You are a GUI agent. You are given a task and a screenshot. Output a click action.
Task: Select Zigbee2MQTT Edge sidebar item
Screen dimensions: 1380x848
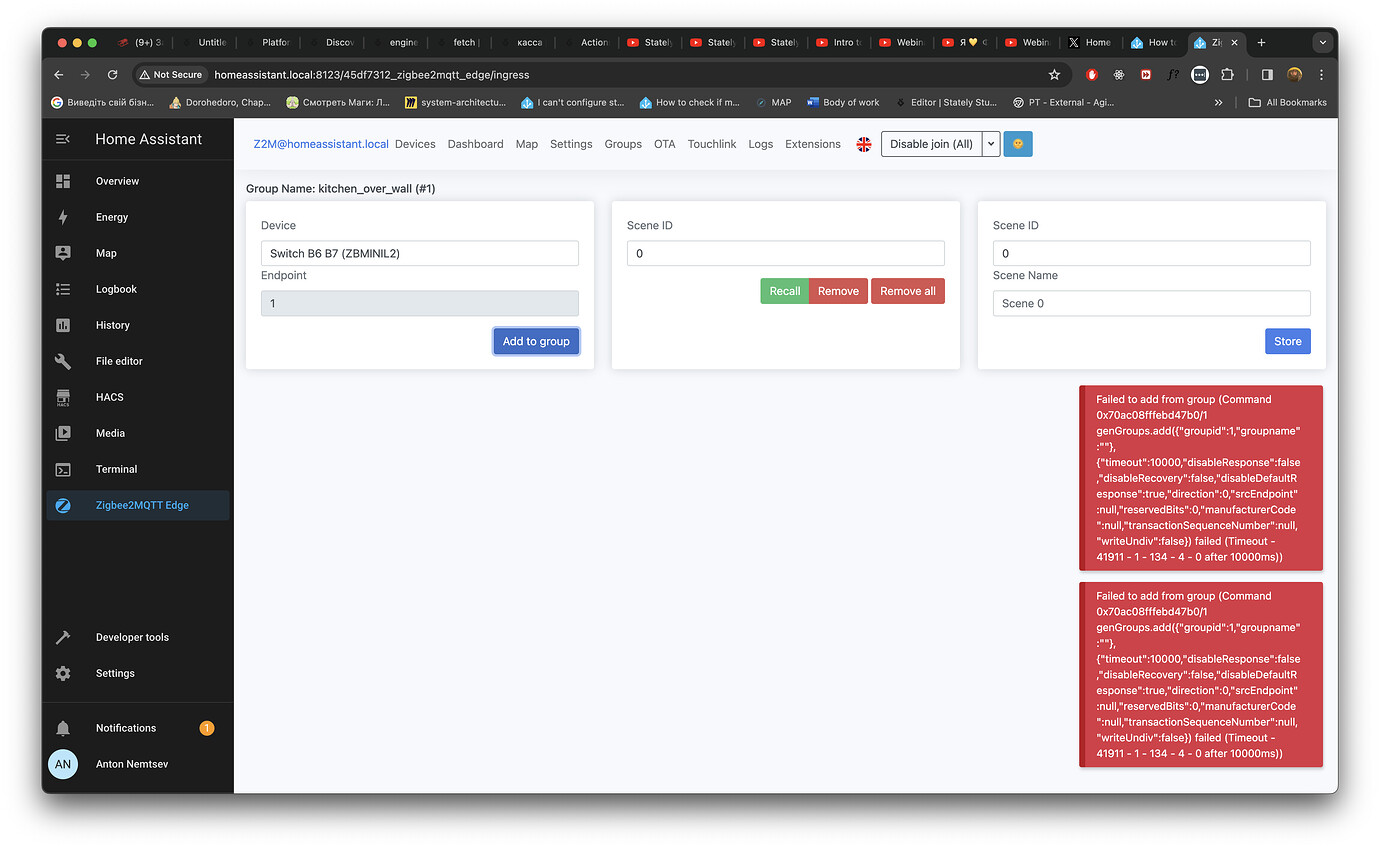tap(138, 505)
